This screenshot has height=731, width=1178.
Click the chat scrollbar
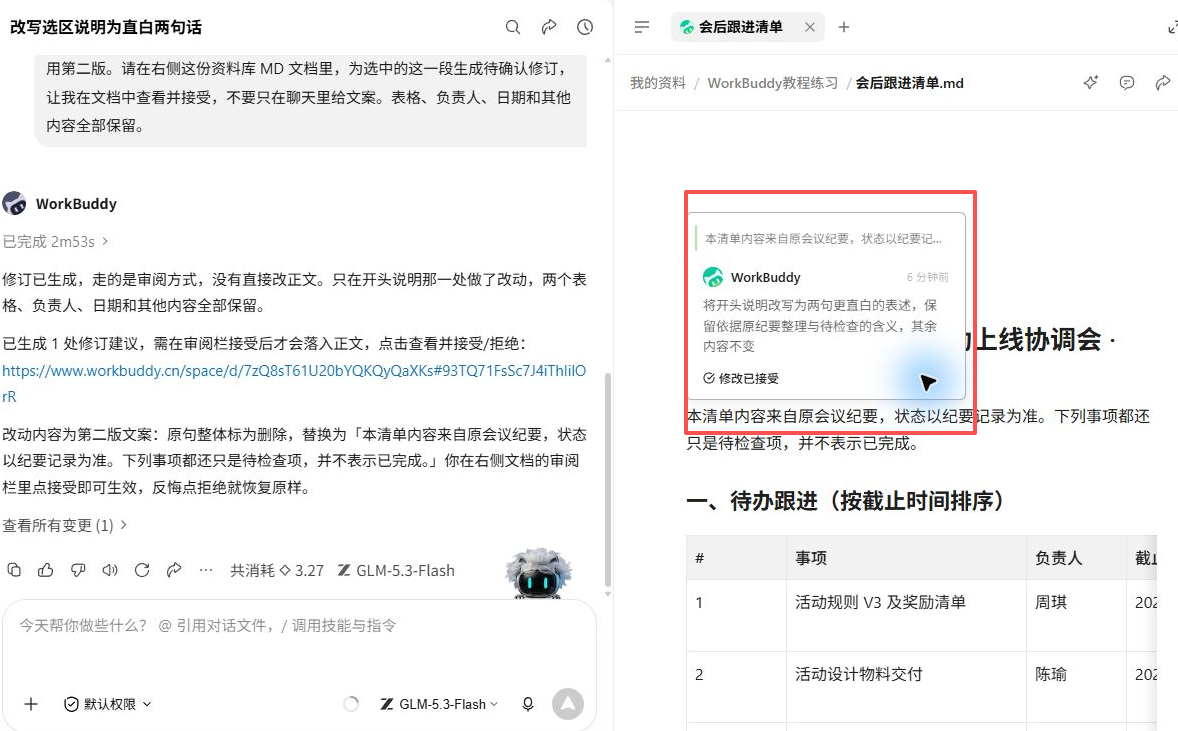point(608,481)
